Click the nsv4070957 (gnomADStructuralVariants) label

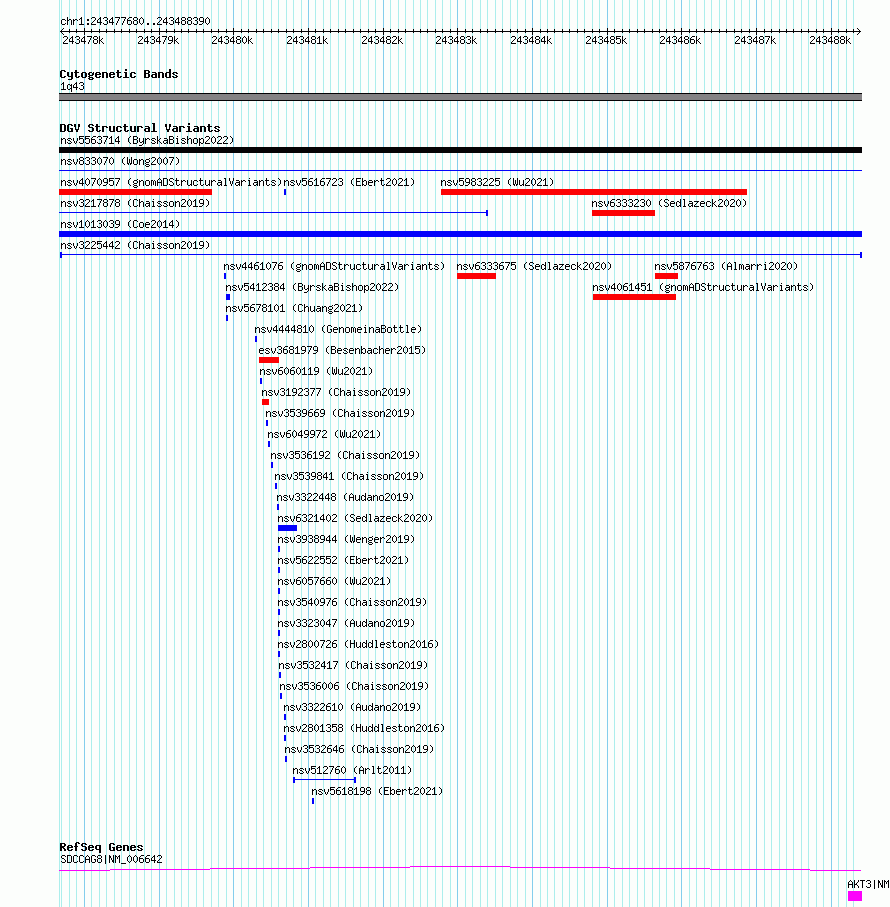point(171,182)
